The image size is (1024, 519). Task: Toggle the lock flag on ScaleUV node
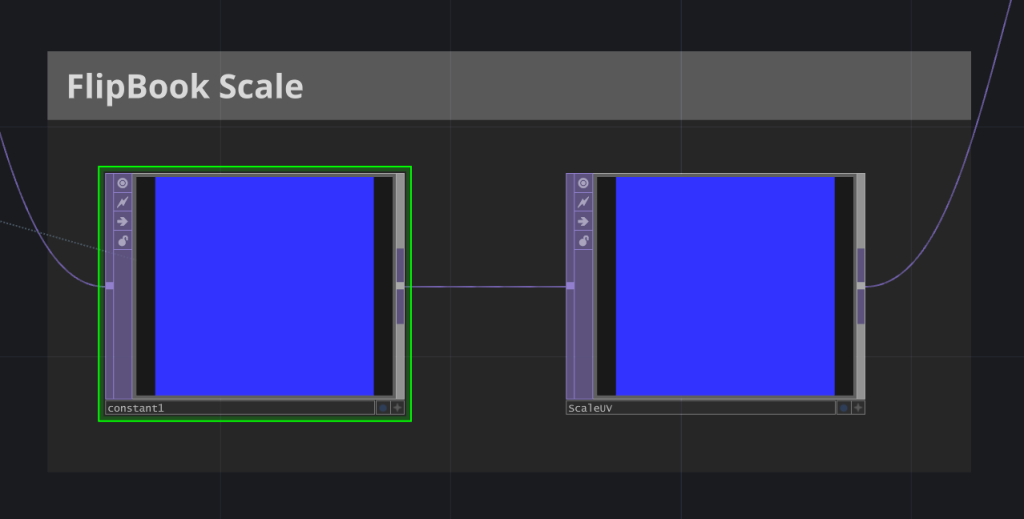pyautogui.click(x=583, y=241)
